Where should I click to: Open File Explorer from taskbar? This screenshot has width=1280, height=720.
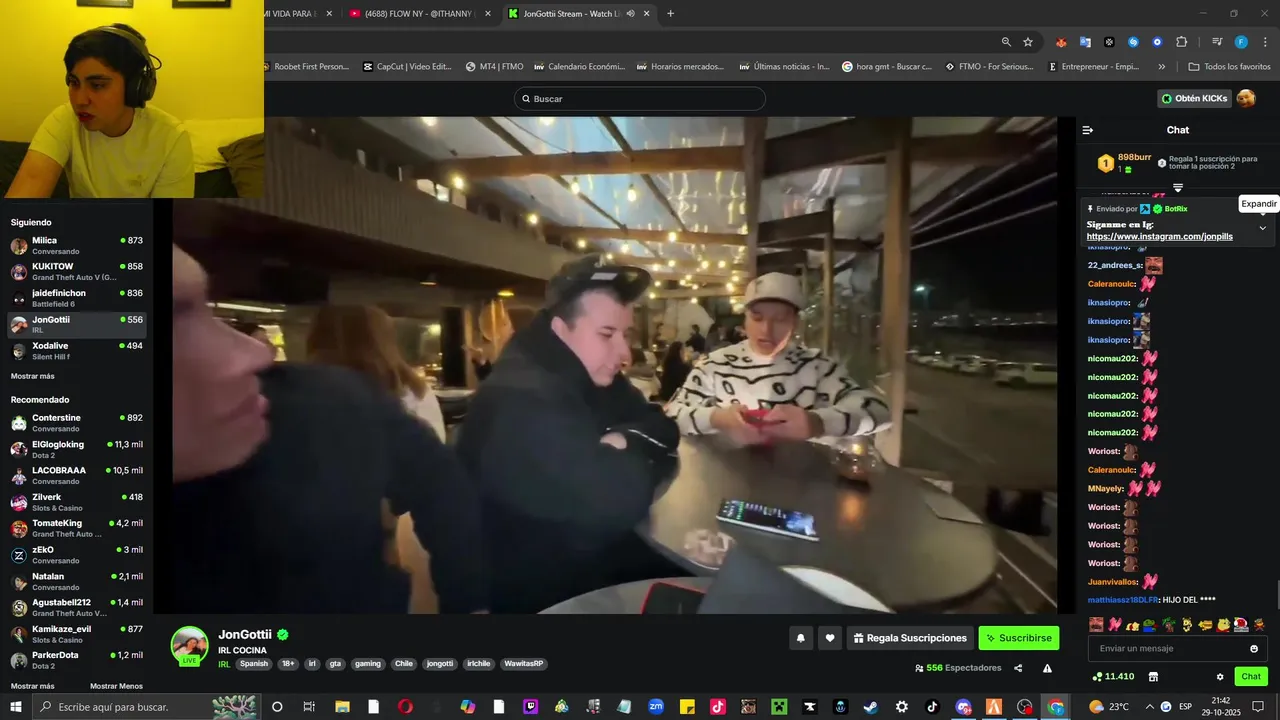[342, 707]
